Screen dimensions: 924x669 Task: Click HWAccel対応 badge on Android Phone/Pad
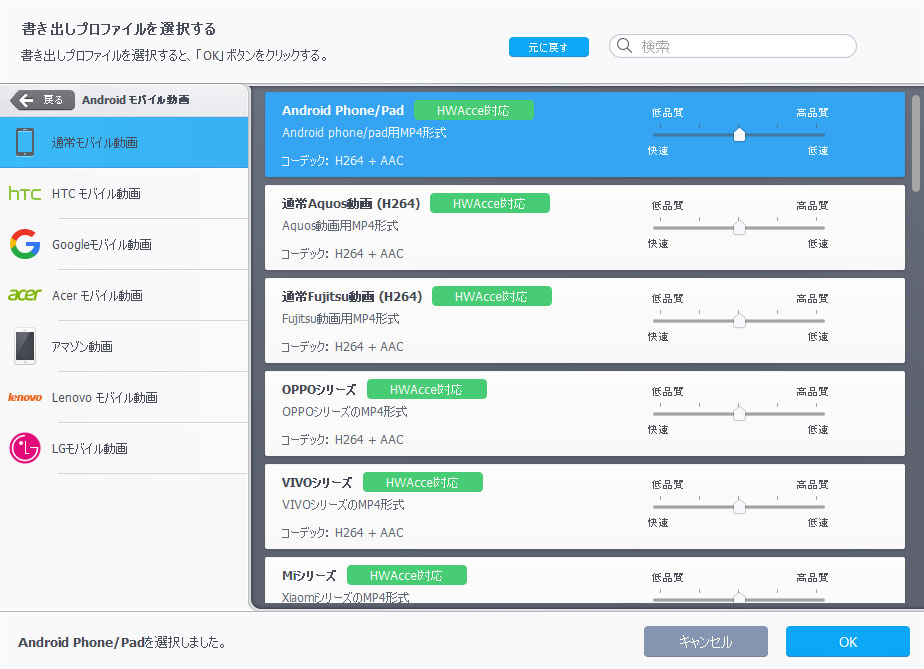[x=474, y=110]
